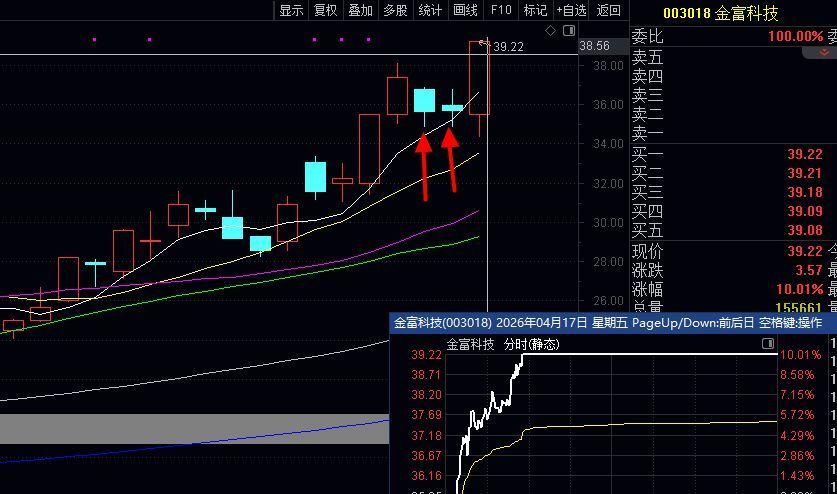Image resolution: width=837 pixels, height=494 pixels.
Task: Click the stock title 003018 金富科技
Action: pos(721,13)
